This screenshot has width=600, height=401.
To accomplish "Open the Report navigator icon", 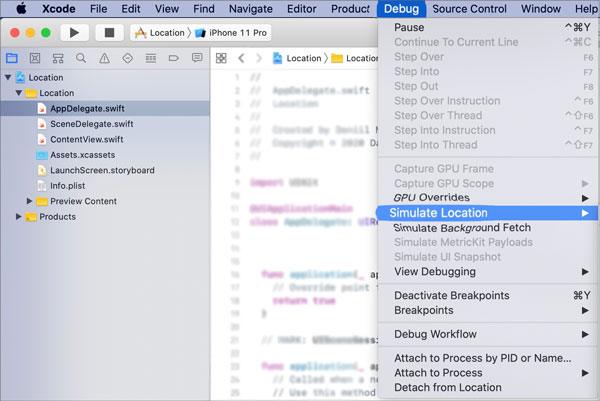I will point(197,58).
